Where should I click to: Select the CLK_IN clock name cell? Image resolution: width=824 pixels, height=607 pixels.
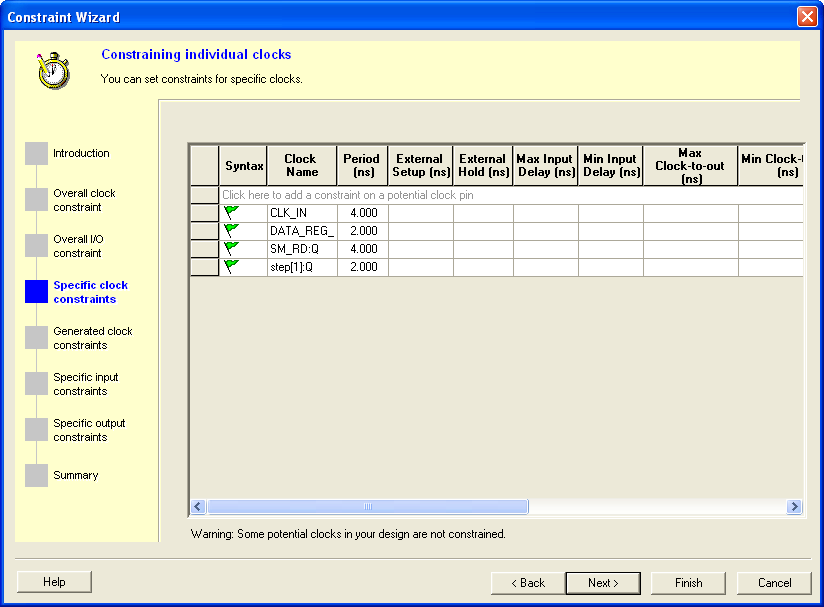pyautogui.click(x=302, y=213)
